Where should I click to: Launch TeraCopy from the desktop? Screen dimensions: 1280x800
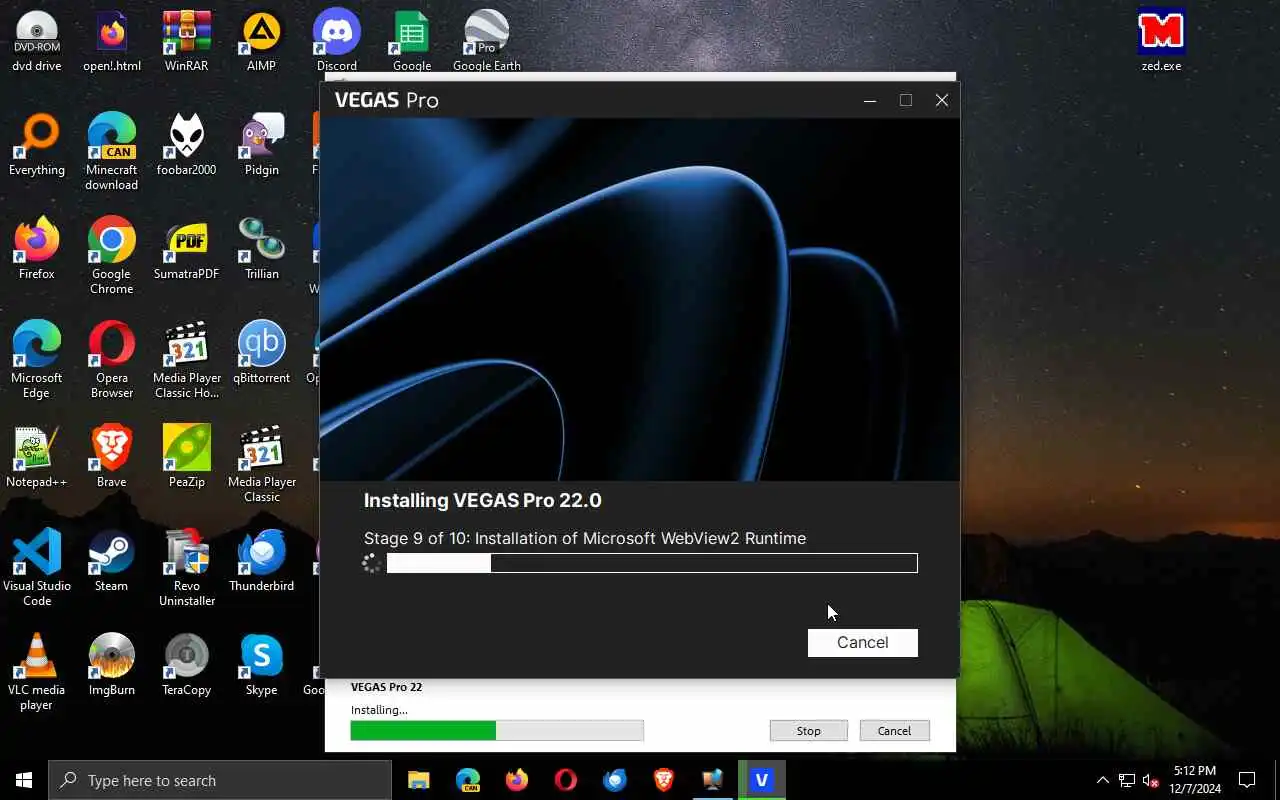click(x=187, y=665)
